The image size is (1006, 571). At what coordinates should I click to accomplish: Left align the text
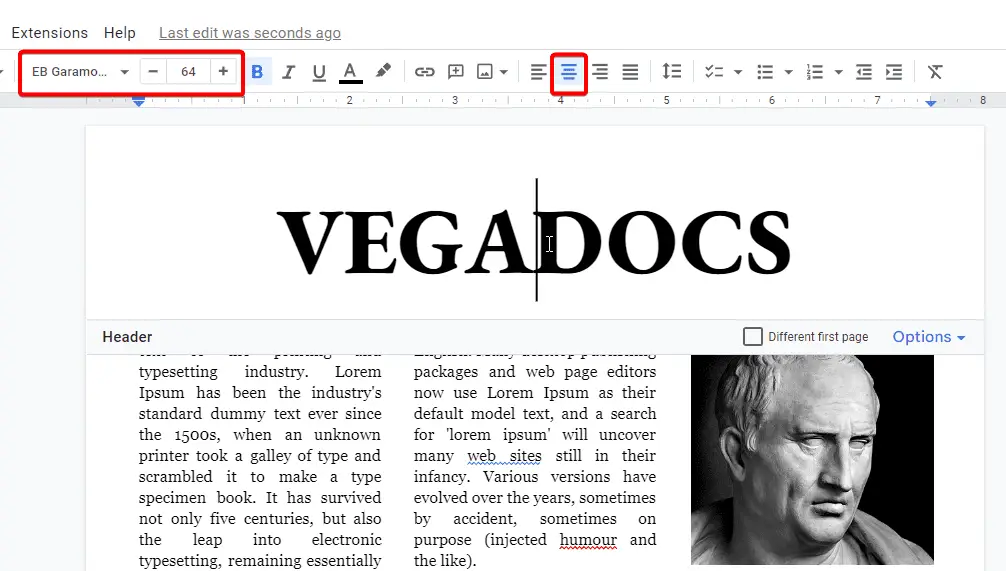pyautogui.click(x=538, y=72)
